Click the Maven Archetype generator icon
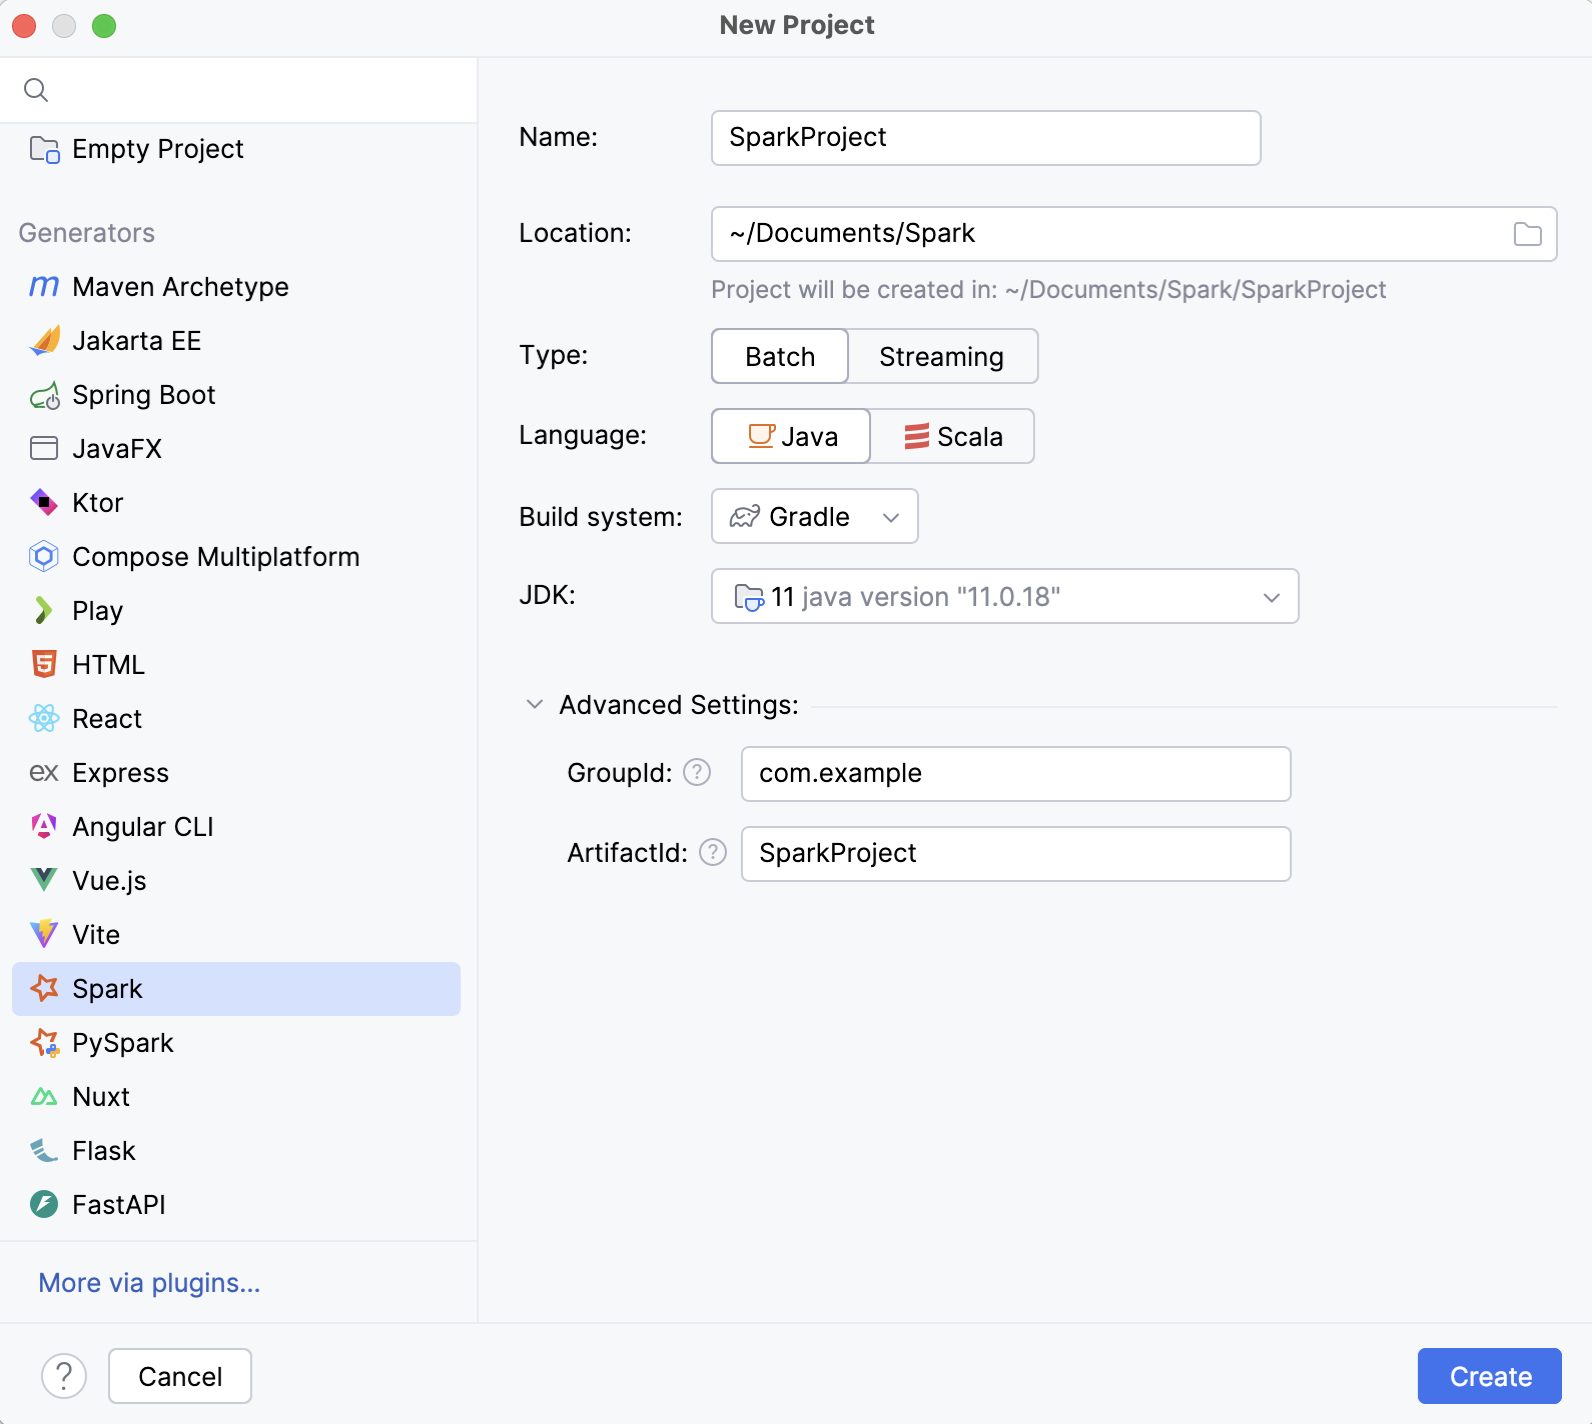Screen dimensions: 1592x1424 [44, 287]
